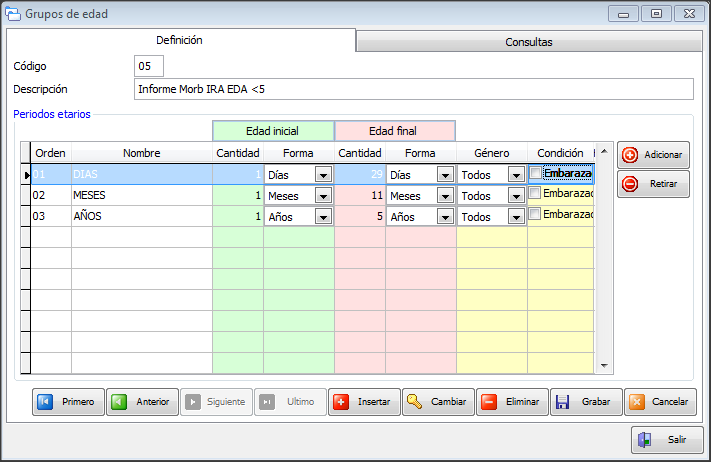Image resolution: width=711 pixels, height=462 pixels.
Task: Open the initial Forma dropdown in the DIAS row
Action: click(x=323, y=175)
